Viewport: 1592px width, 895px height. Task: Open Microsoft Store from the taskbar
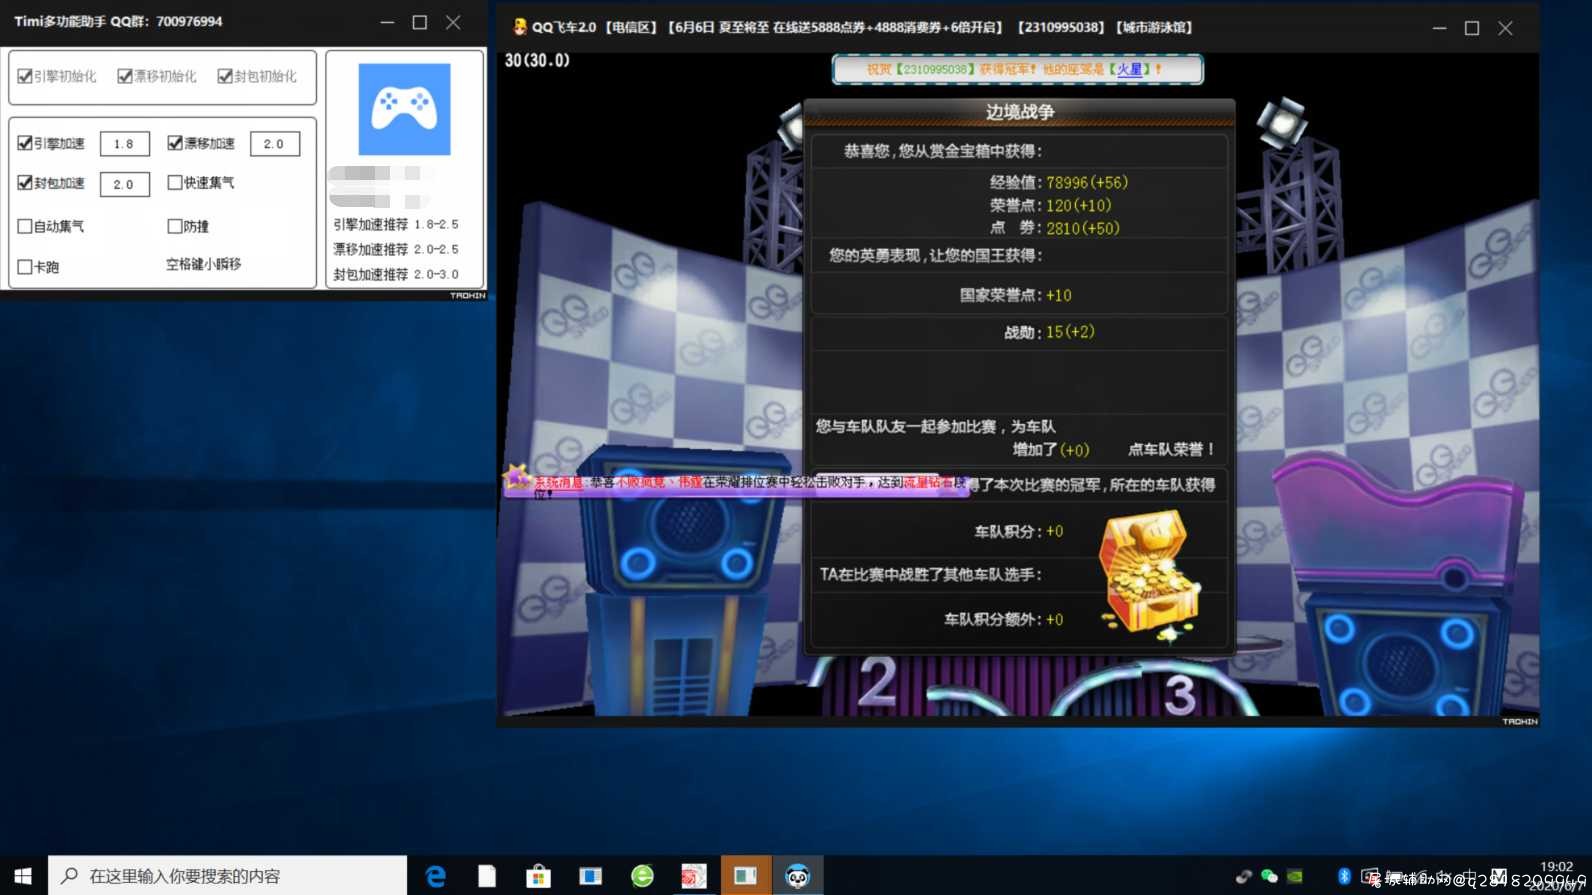click(539, 876)
